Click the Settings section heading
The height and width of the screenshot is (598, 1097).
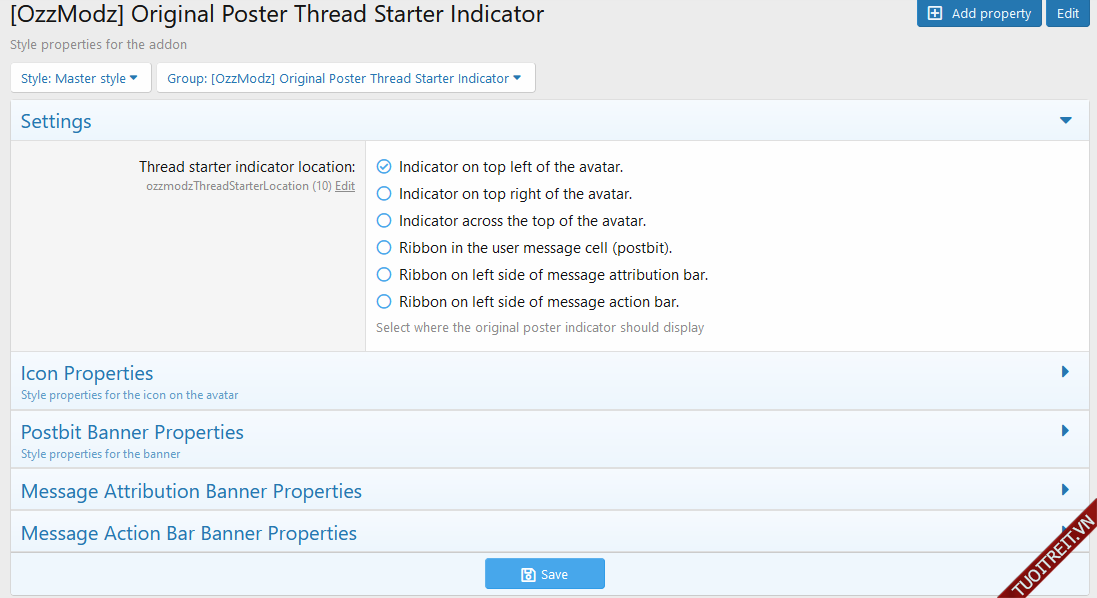click(x=56, y=121)
